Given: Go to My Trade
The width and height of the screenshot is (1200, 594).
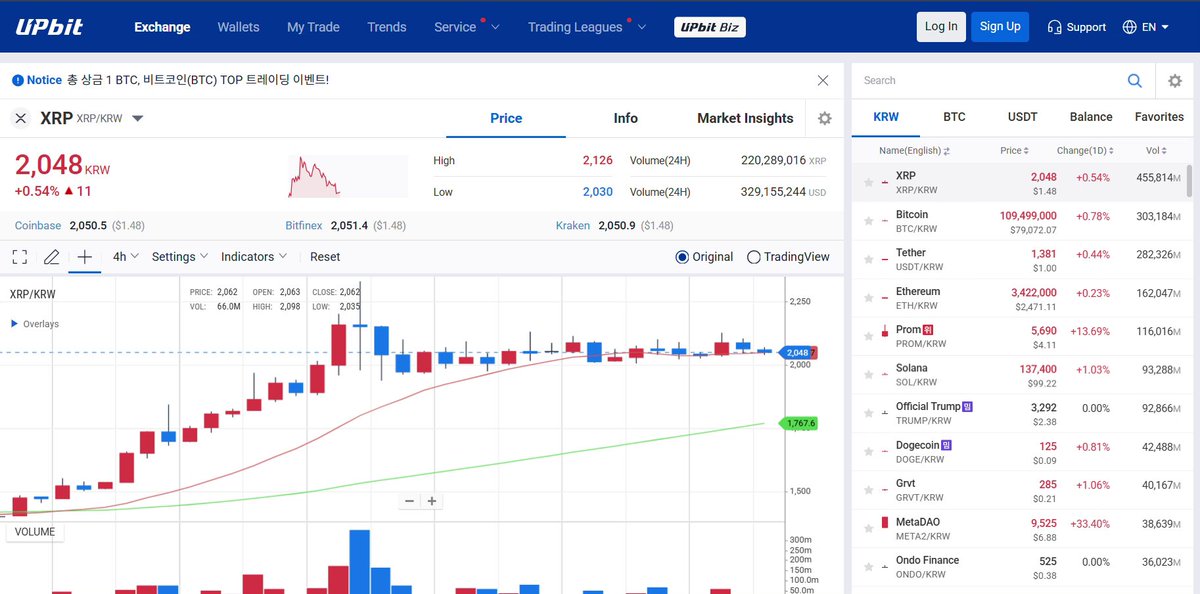Looking at the screenshot, I should tap(313, 27).
